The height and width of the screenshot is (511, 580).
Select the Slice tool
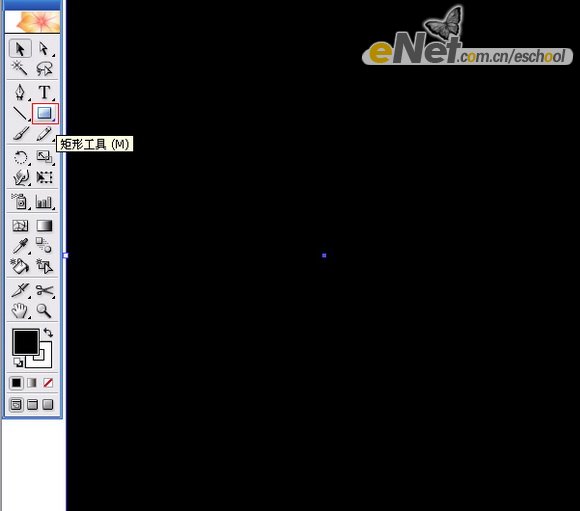pyautogui.click(x=20, y=290)
